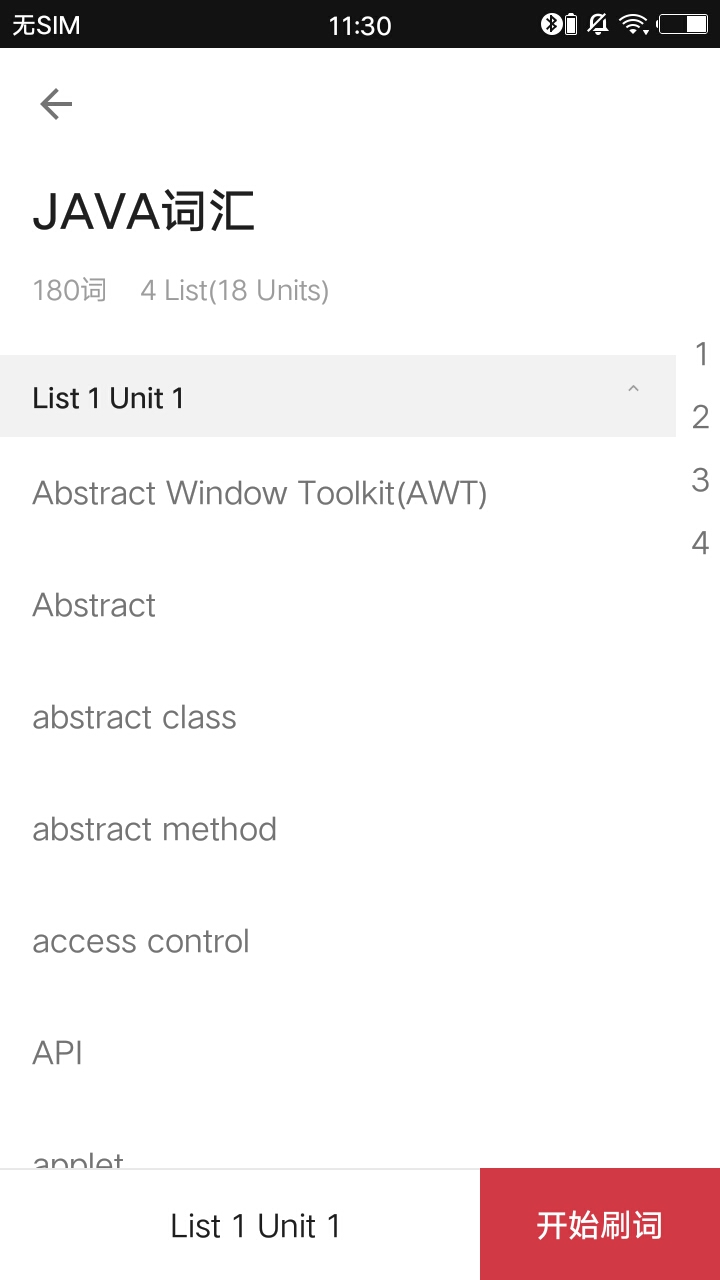
Task: Click the Bluetooth status icon
Action: [x=551, y=24]
